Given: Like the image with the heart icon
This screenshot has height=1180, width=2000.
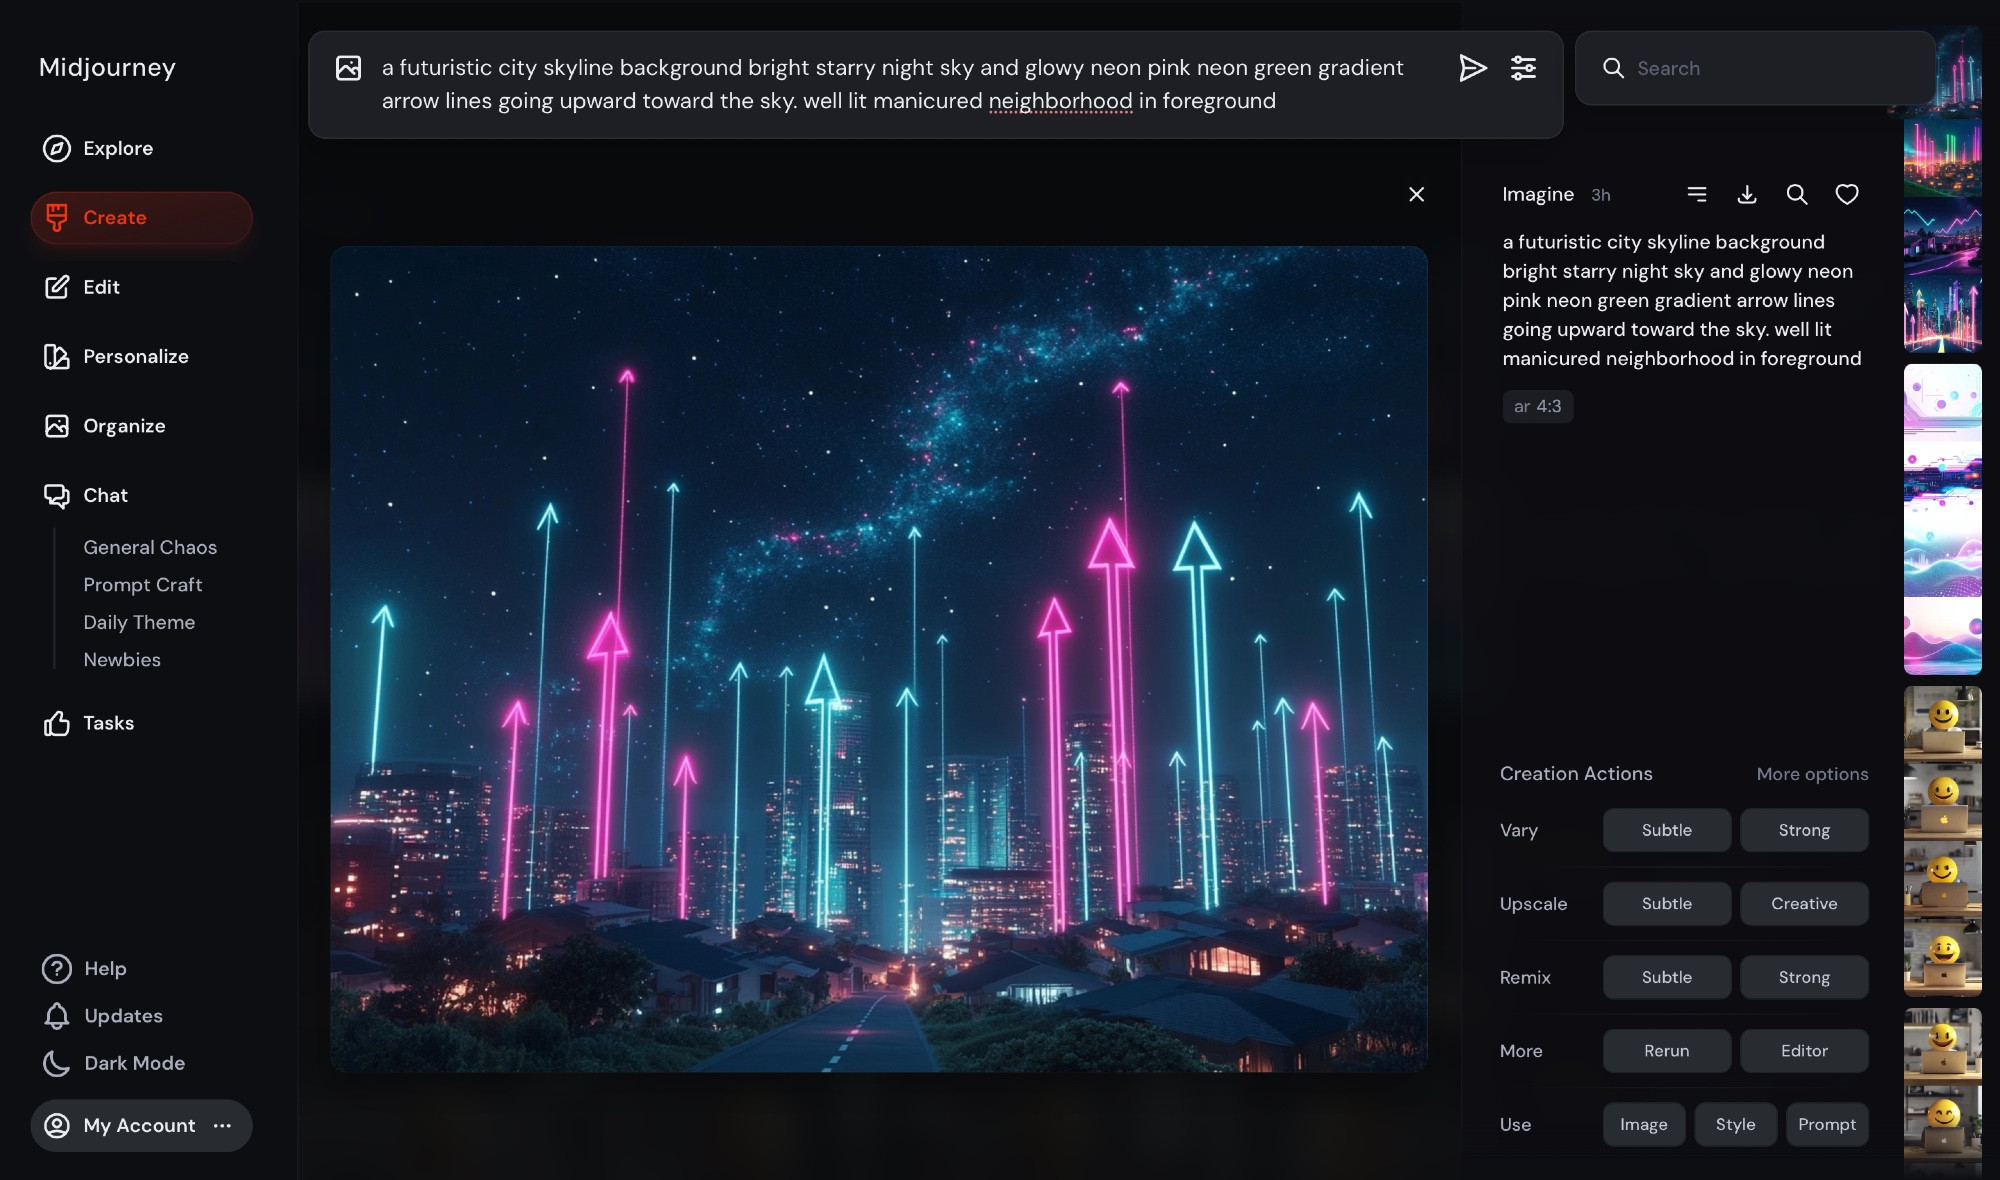Looking at the screenshot, I should pyautogui.click(x=1847, y=194).
